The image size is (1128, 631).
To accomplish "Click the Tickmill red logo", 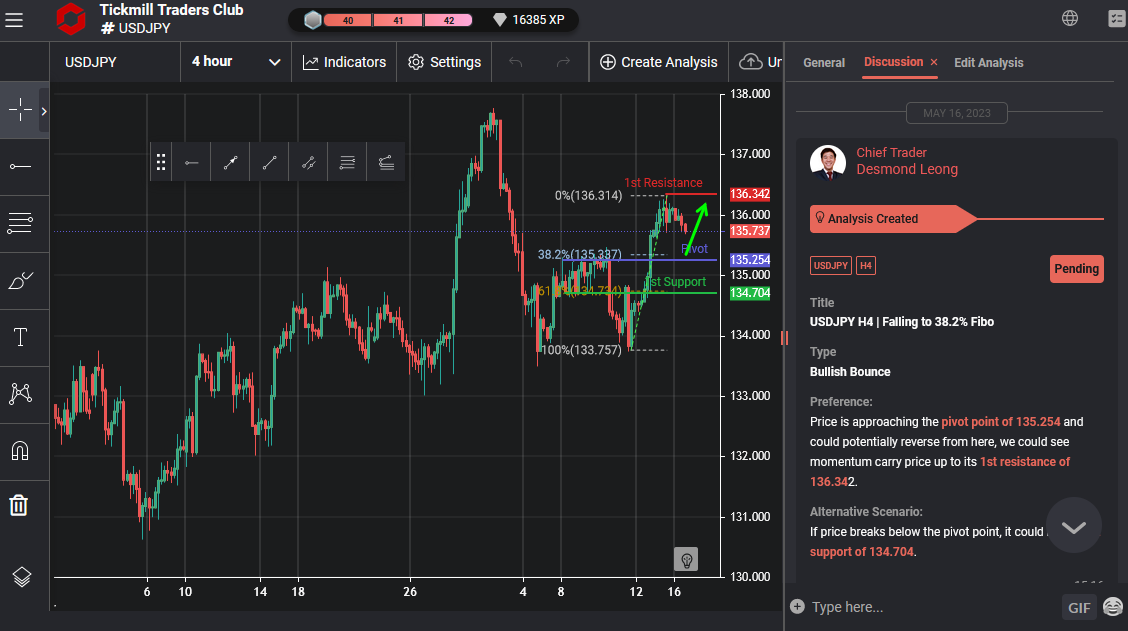I will click(70, 19).
